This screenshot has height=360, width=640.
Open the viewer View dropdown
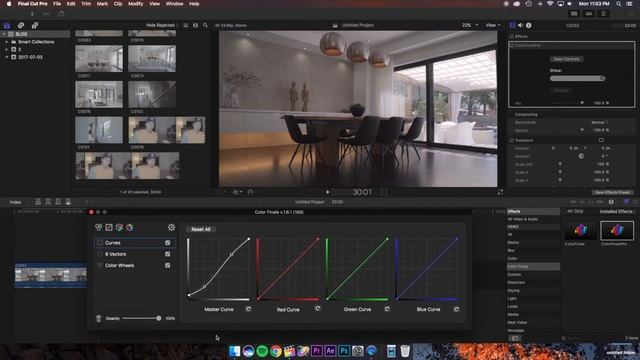[493, 25]
